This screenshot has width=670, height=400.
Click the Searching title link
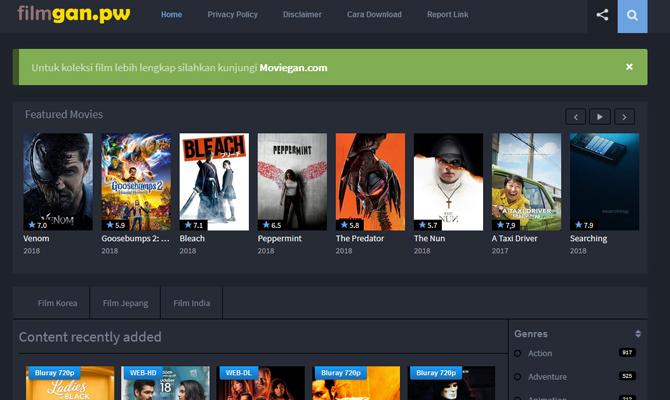(x=588, y=238)
